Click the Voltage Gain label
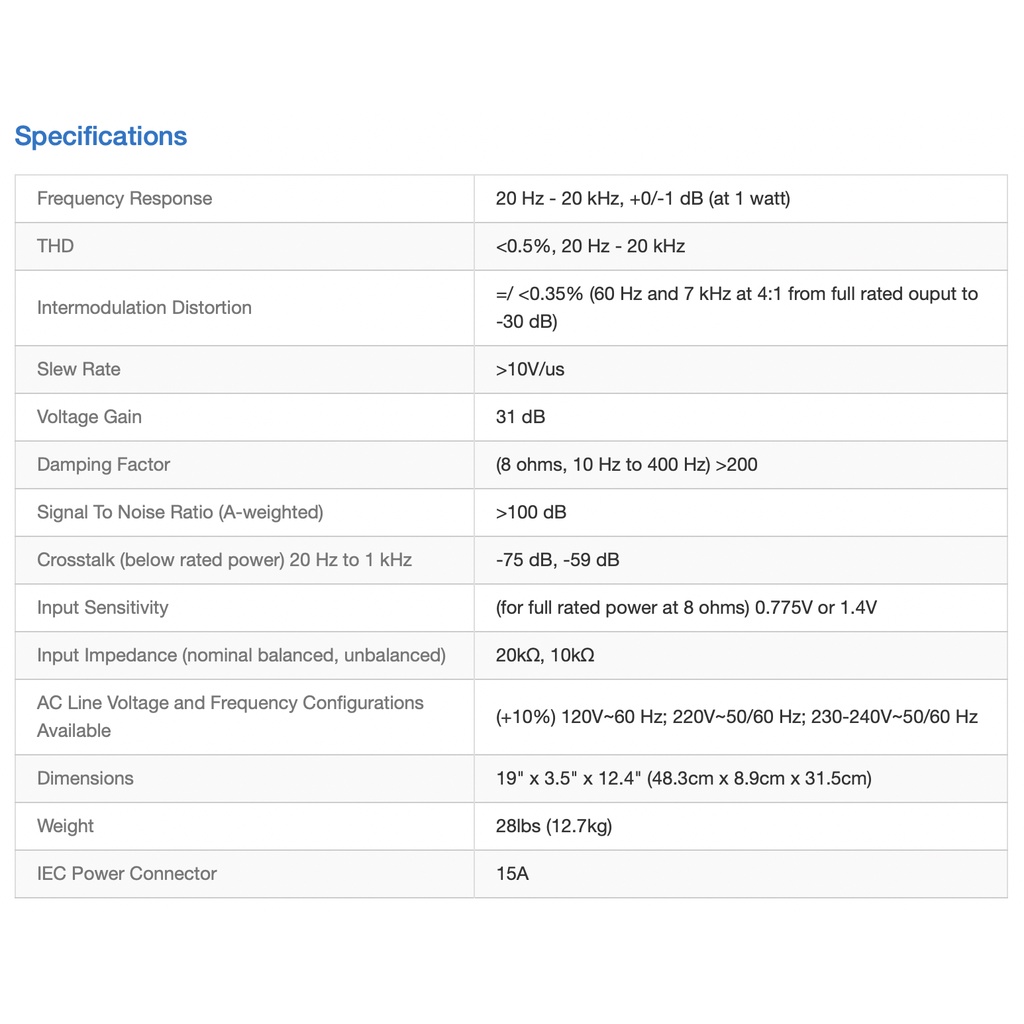This screenshot has height=1024, width=1024. click(89, 417)
